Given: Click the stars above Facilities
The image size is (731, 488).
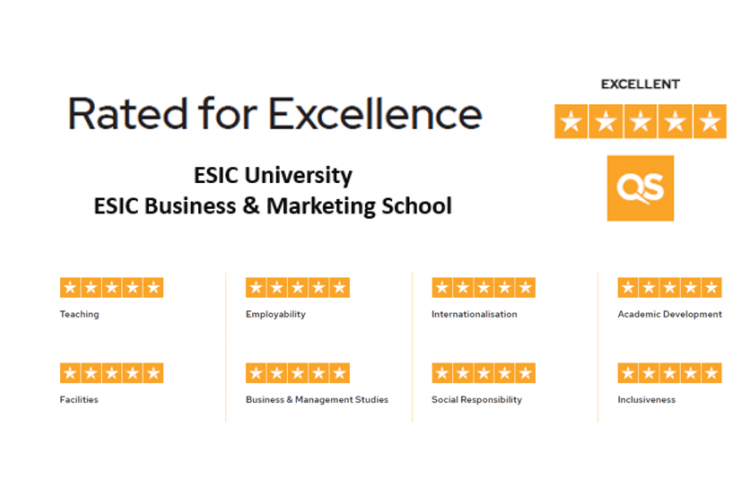Looking at the screenshot, I should (111, 373).
